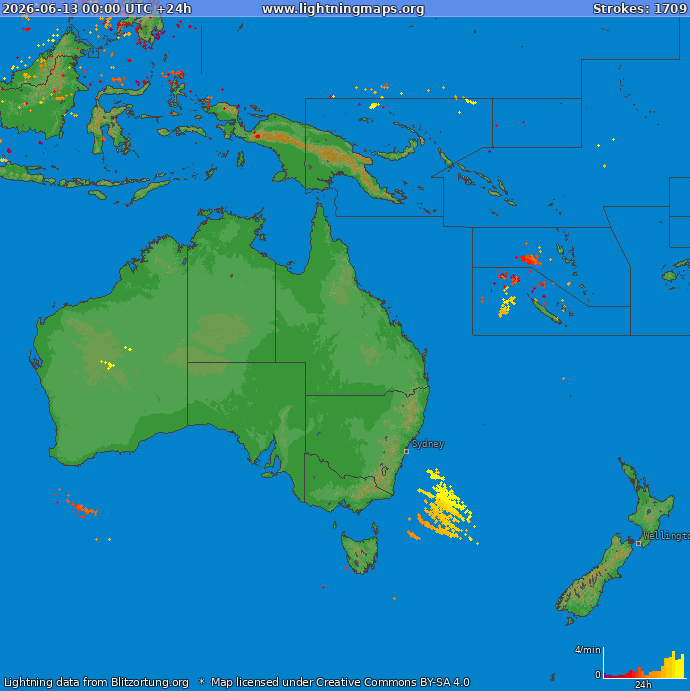Click the Strokes: 1709 counter

(640, 9)
